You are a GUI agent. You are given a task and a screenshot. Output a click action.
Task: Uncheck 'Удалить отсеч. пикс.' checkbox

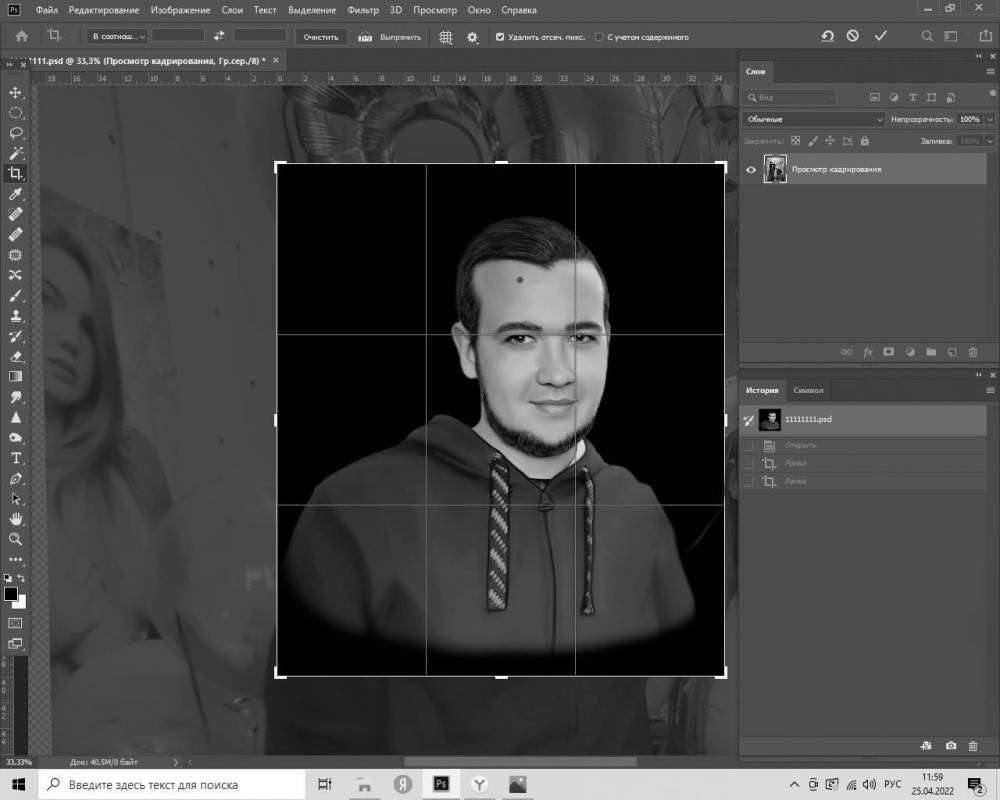(500, 37)
